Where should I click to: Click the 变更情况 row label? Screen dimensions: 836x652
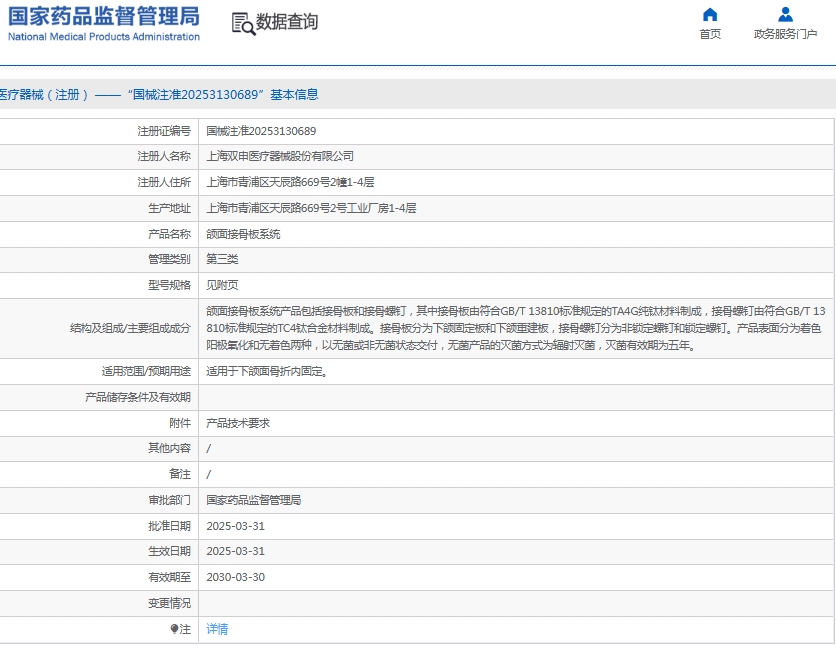(x=170, y=603)
